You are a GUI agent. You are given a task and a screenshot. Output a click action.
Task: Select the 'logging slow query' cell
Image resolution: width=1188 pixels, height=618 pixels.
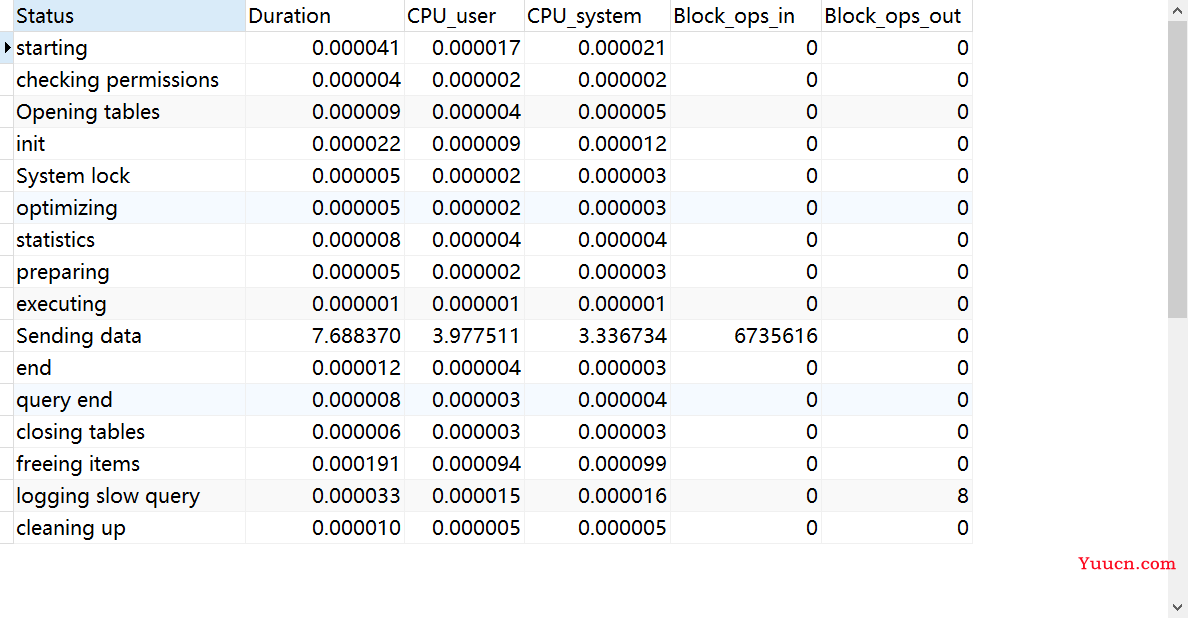[x=130, y=496]
